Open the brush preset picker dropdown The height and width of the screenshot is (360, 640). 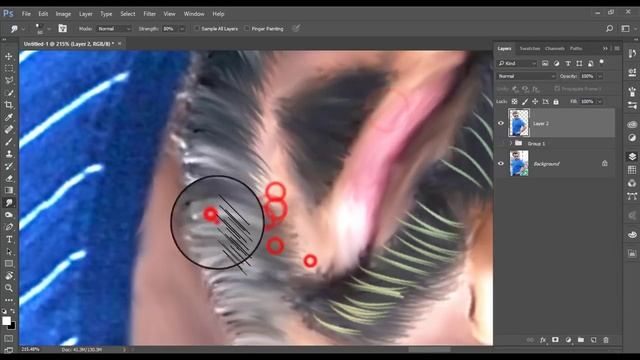tap(49, 29)
